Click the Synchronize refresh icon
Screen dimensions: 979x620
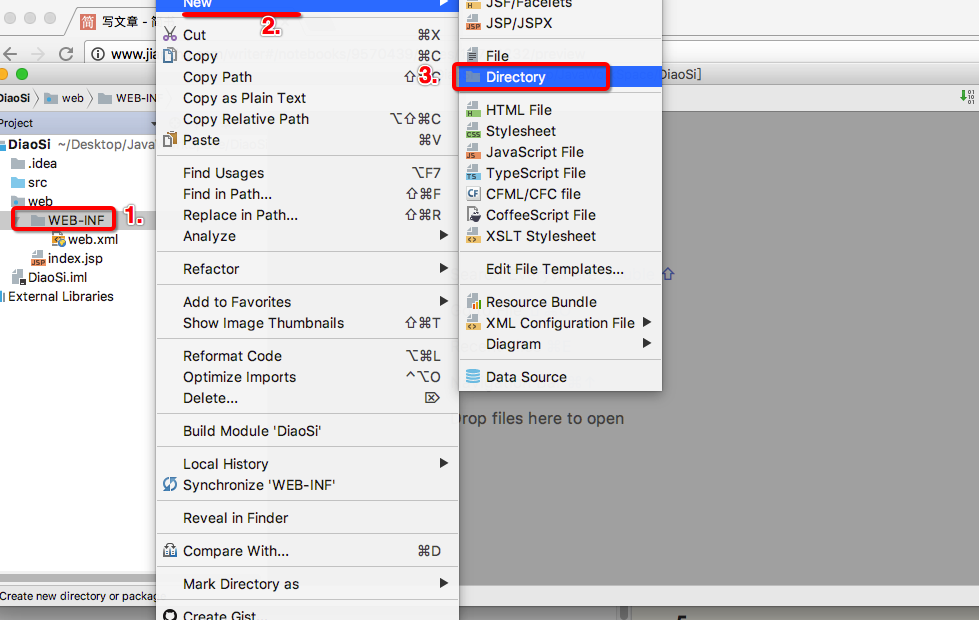pos(170,484)
